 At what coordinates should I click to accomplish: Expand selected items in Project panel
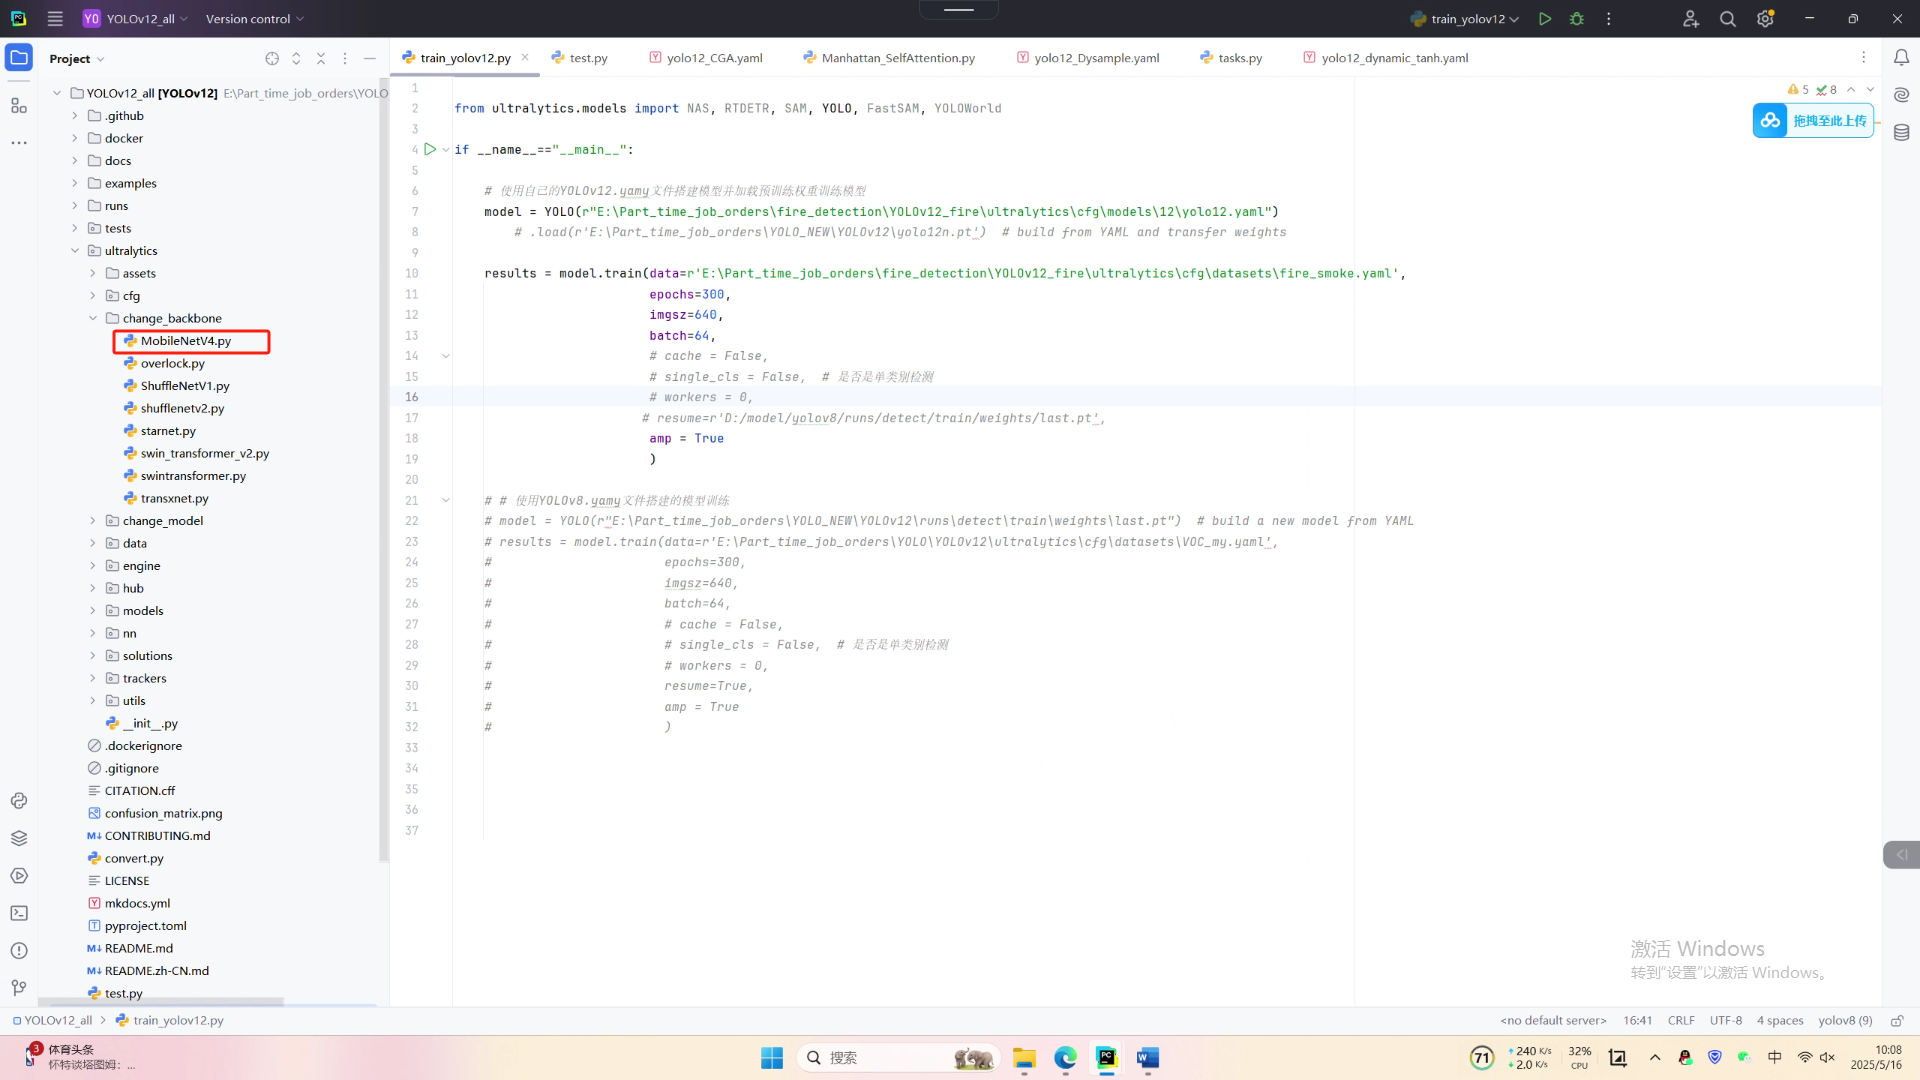click(x=296, y=59)
